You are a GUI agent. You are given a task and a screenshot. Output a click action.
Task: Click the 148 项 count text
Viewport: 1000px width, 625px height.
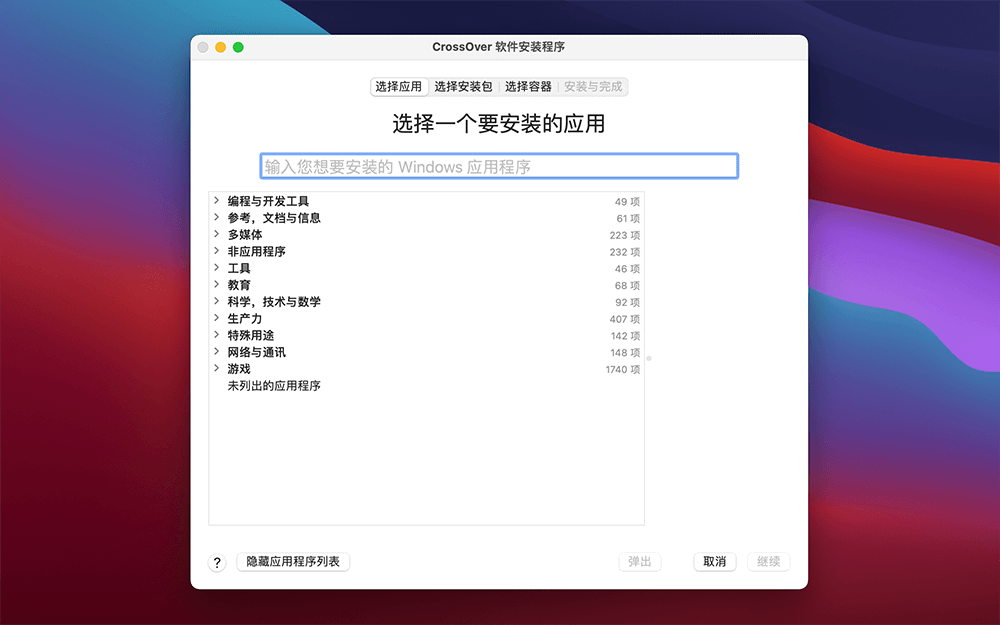625,353
